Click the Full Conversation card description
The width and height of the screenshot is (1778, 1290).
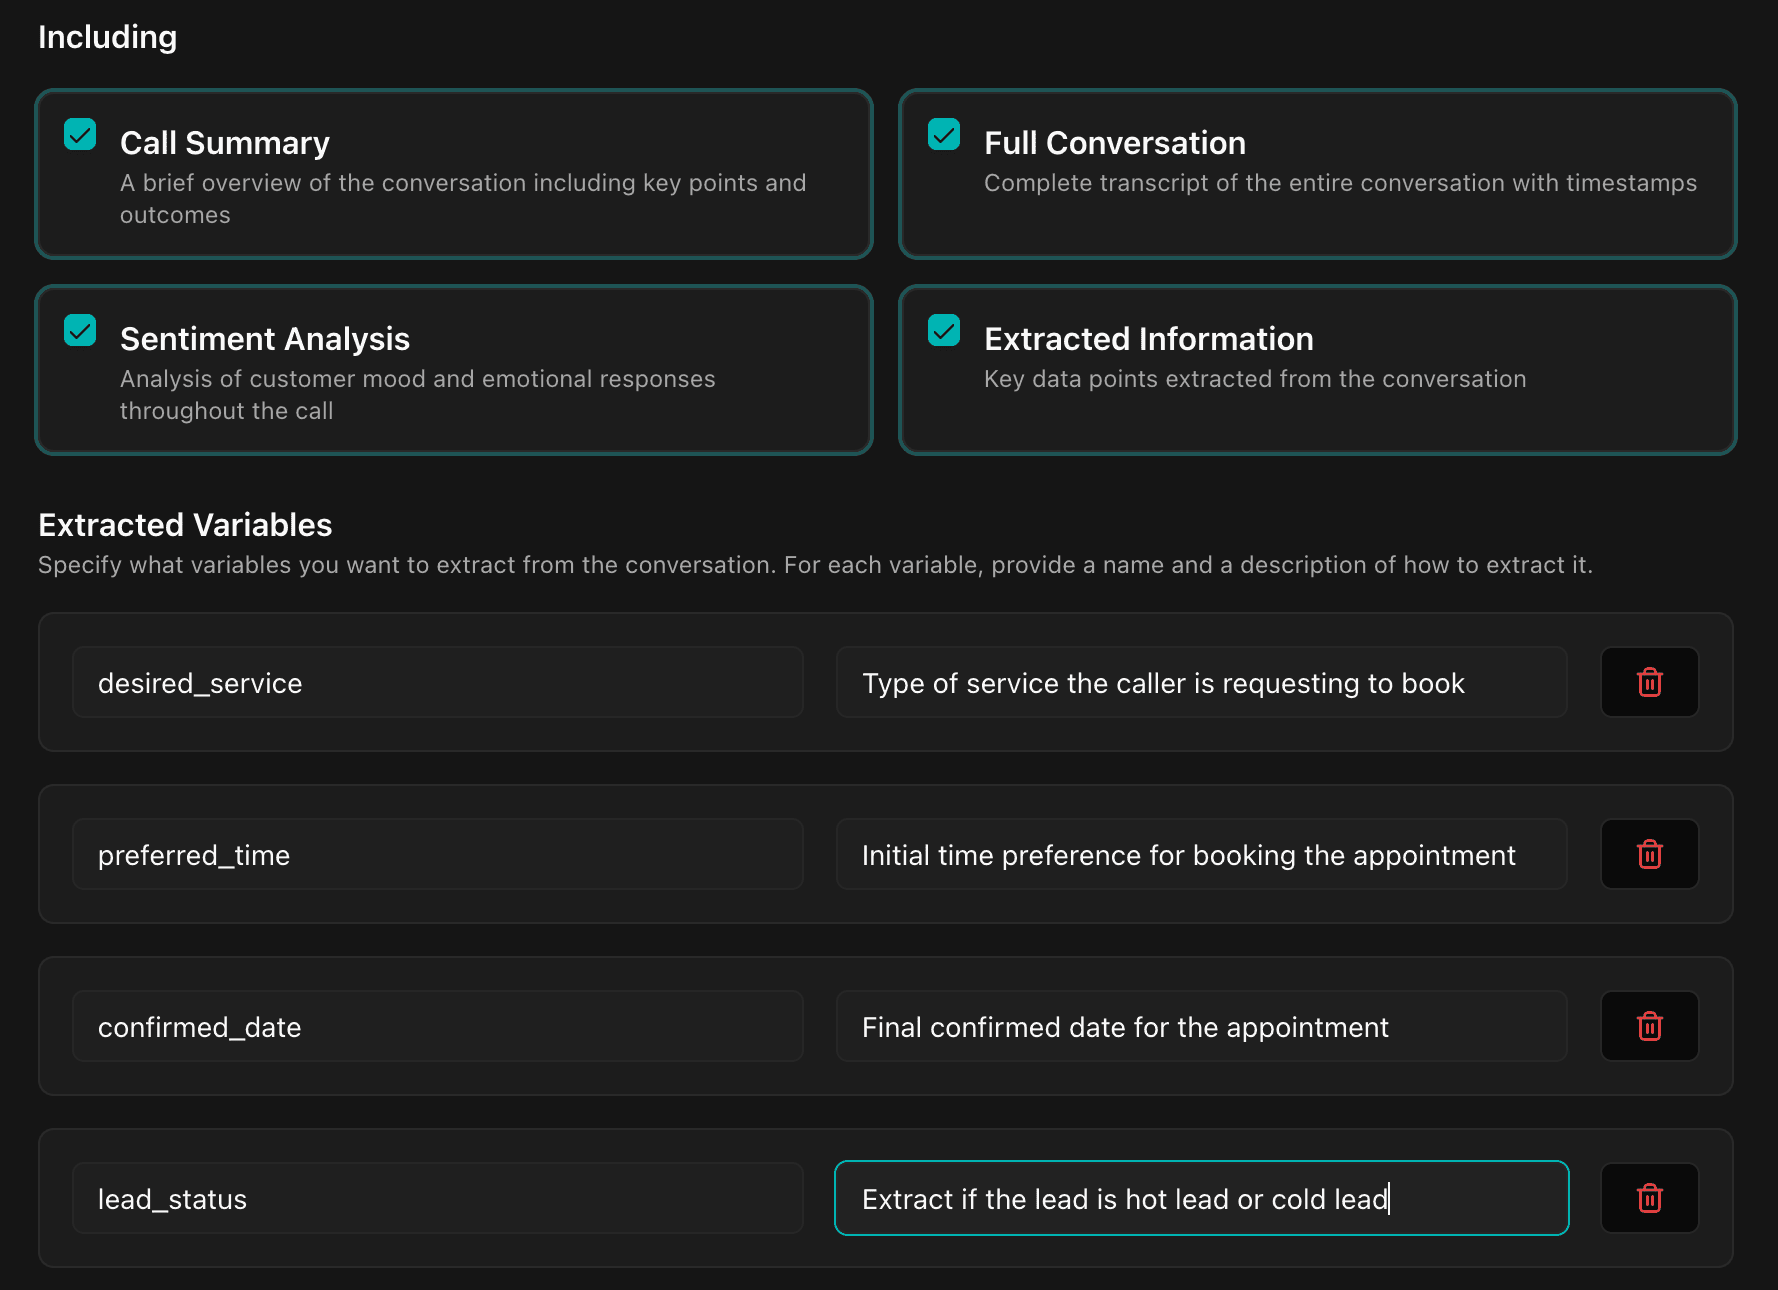1340,183
